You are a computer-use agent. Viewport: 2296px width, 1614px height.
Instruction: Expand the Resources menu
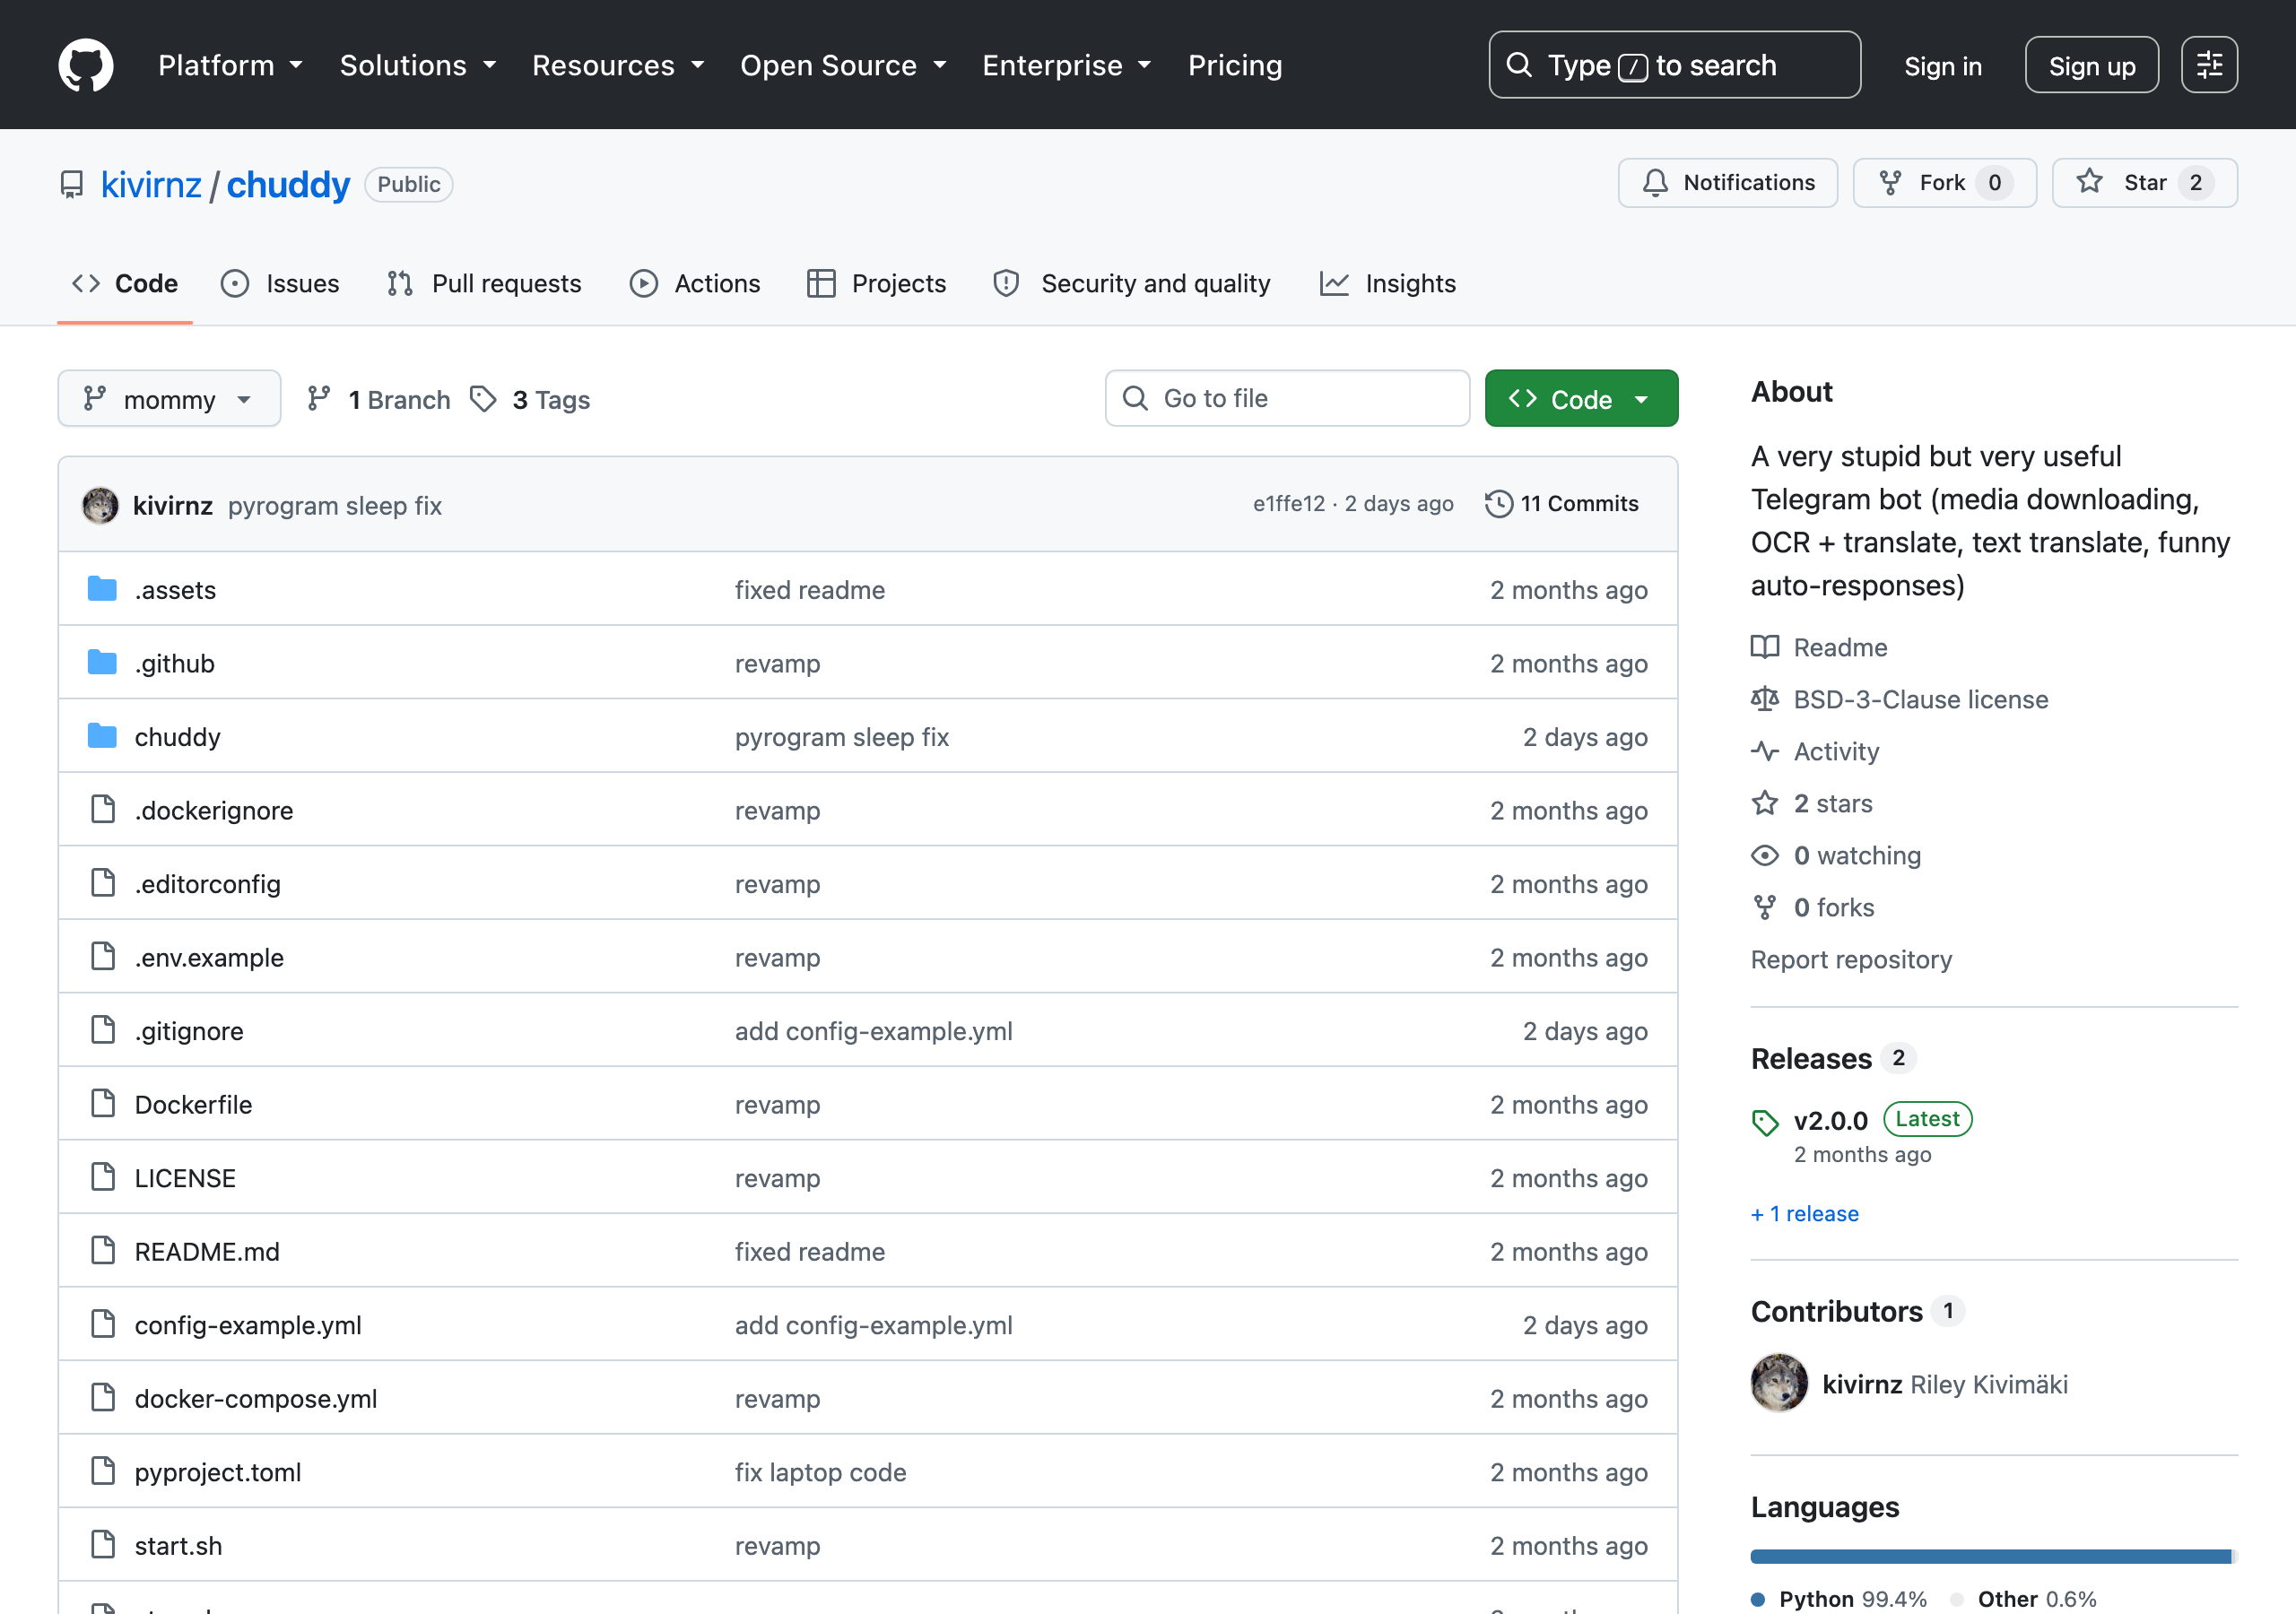tap(618, 65)
